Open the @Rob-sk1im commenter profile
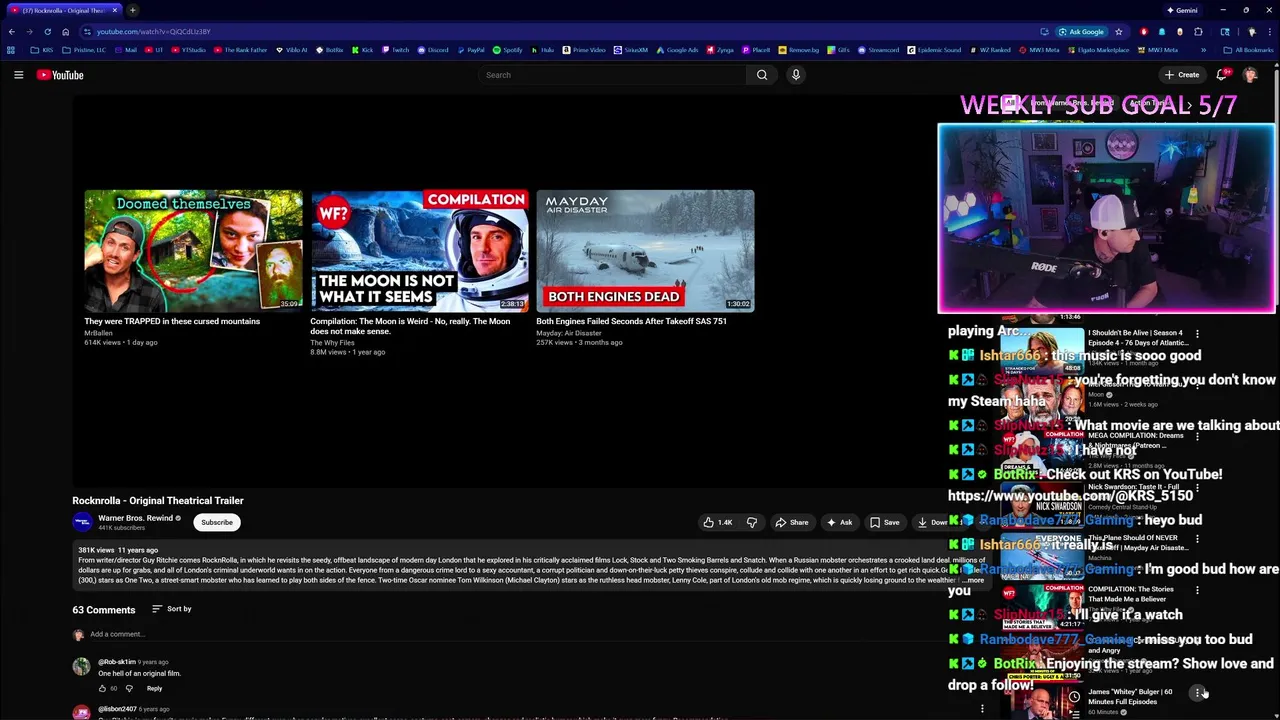The image size is (1280, 720). [116, 662]
